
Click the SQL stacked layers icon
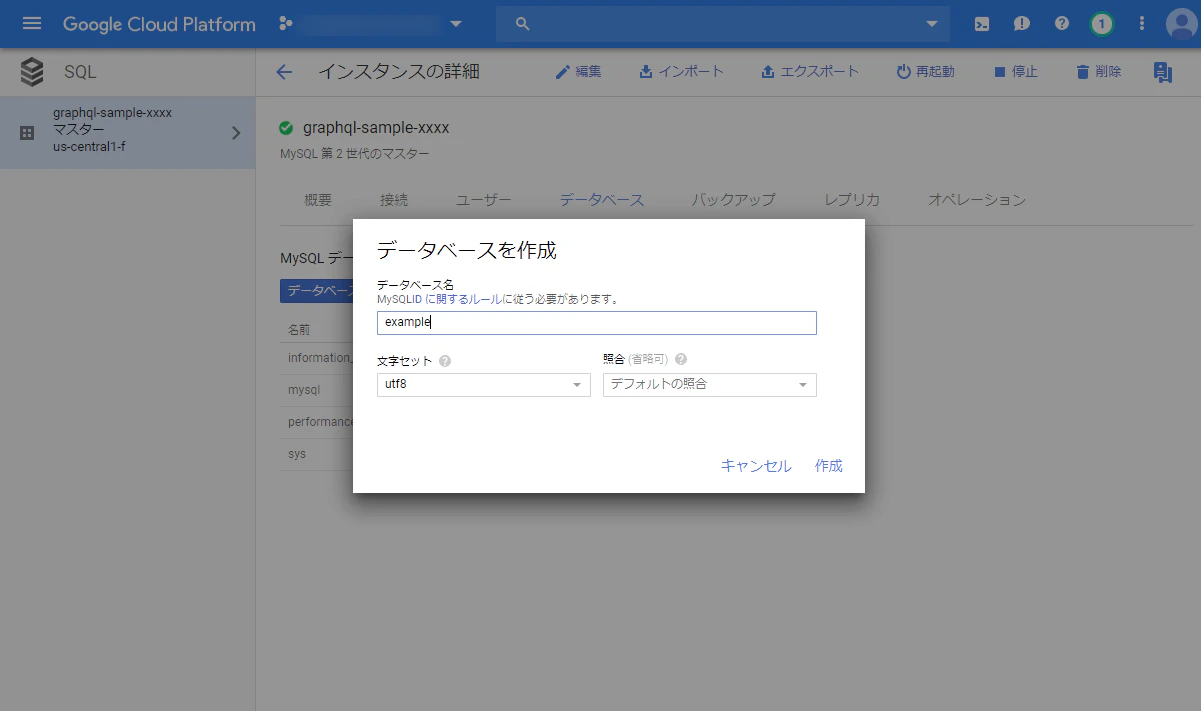(x=32, y=72)
